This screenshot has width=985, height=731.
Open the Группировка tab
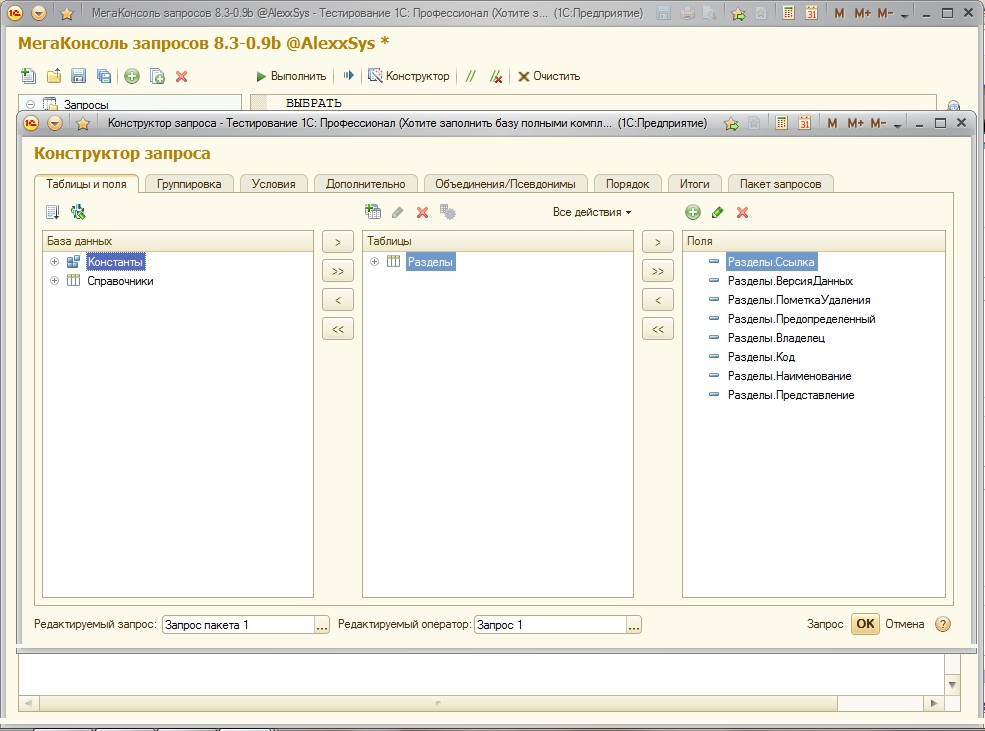[189, 184]
